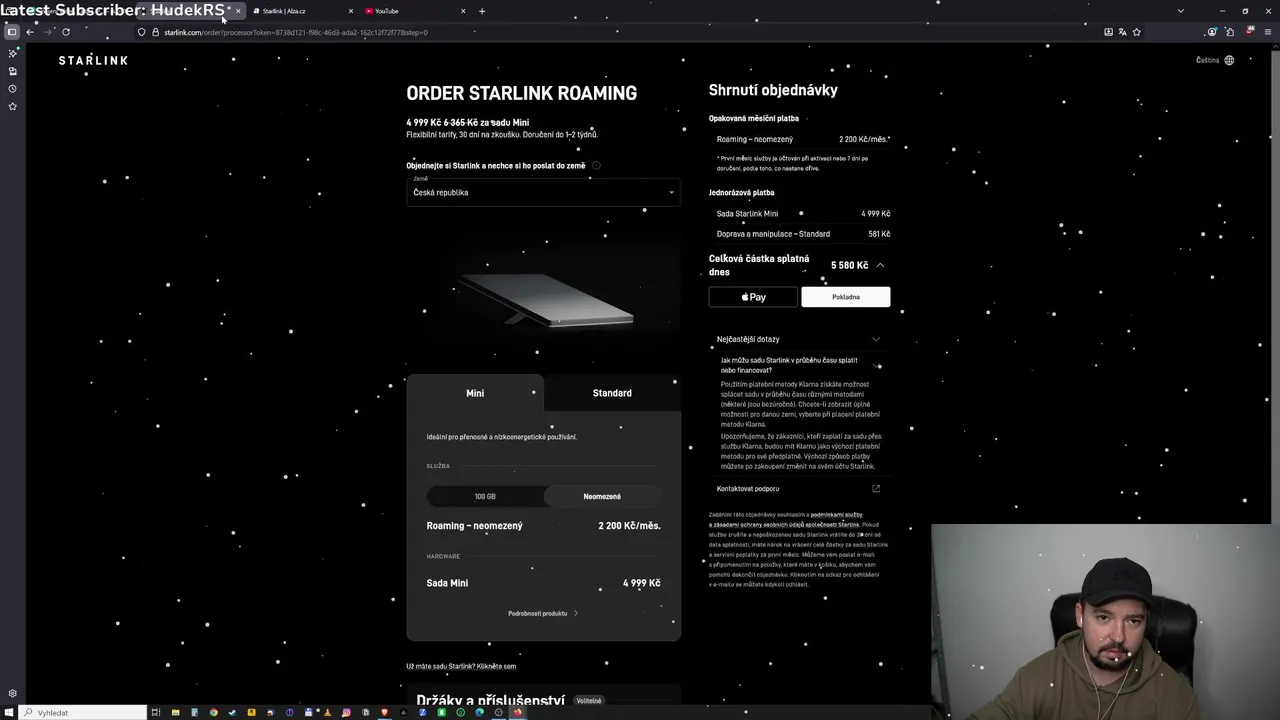Open the browser hamburger menu
This screenshot has width=1280, height=720.
coord(1266,32)
